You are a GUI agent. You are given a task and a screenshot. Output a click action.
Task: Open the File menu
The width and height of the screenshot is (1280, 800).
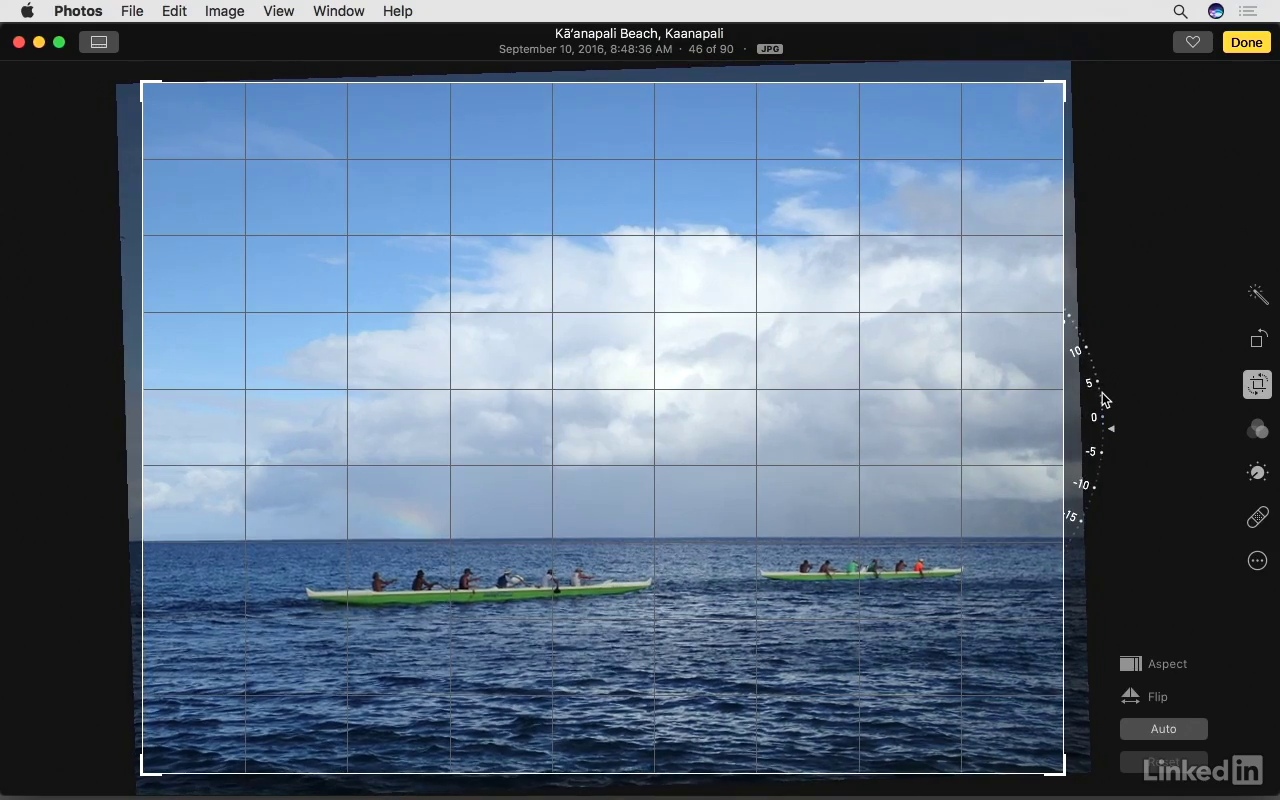(132, 11)
